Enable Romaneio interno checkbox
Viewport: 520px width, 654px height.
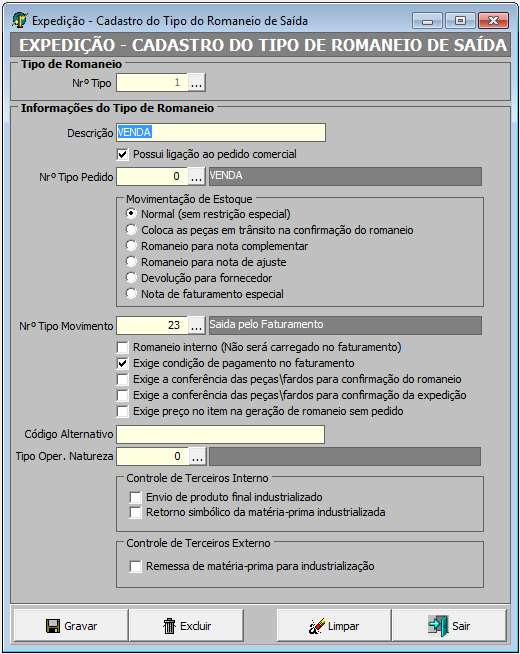tap(122, 347)
